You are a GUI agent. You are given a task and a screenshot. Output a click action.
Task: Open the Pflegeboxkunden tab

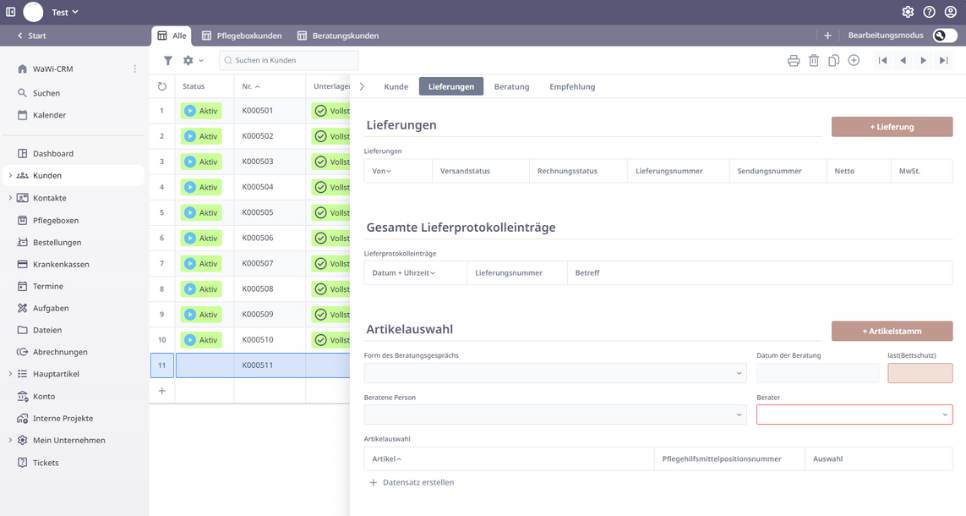pos(242,36)
